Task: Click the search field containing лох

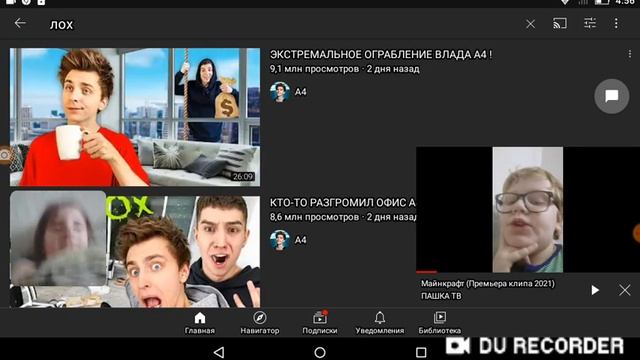Action: click(282, 24)
